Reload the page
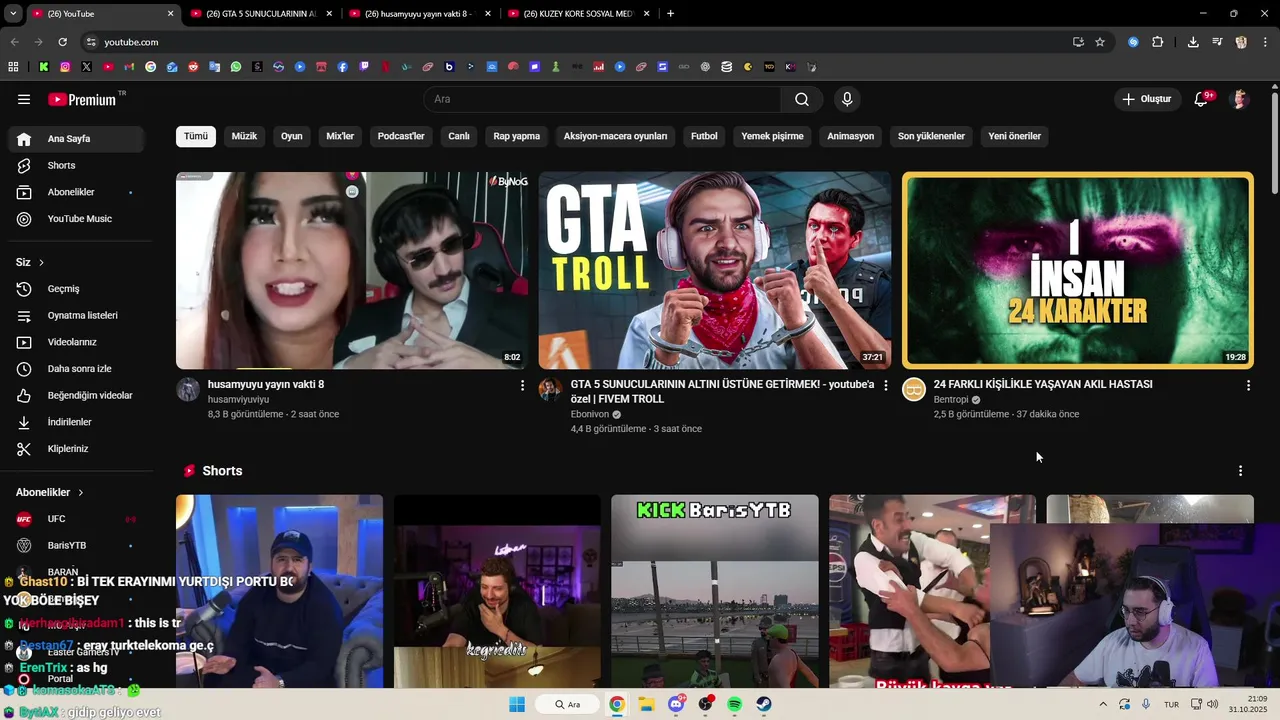Screen dimensions: 1280x720 62,42
